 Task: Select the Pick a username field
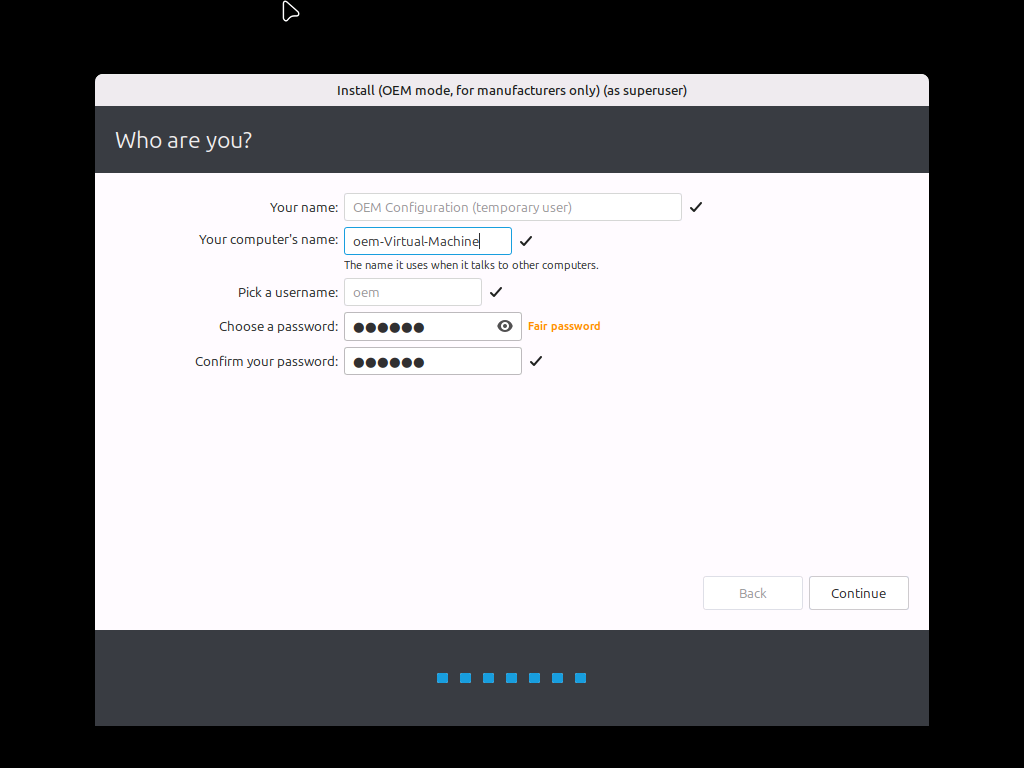(x=412, y=292)
